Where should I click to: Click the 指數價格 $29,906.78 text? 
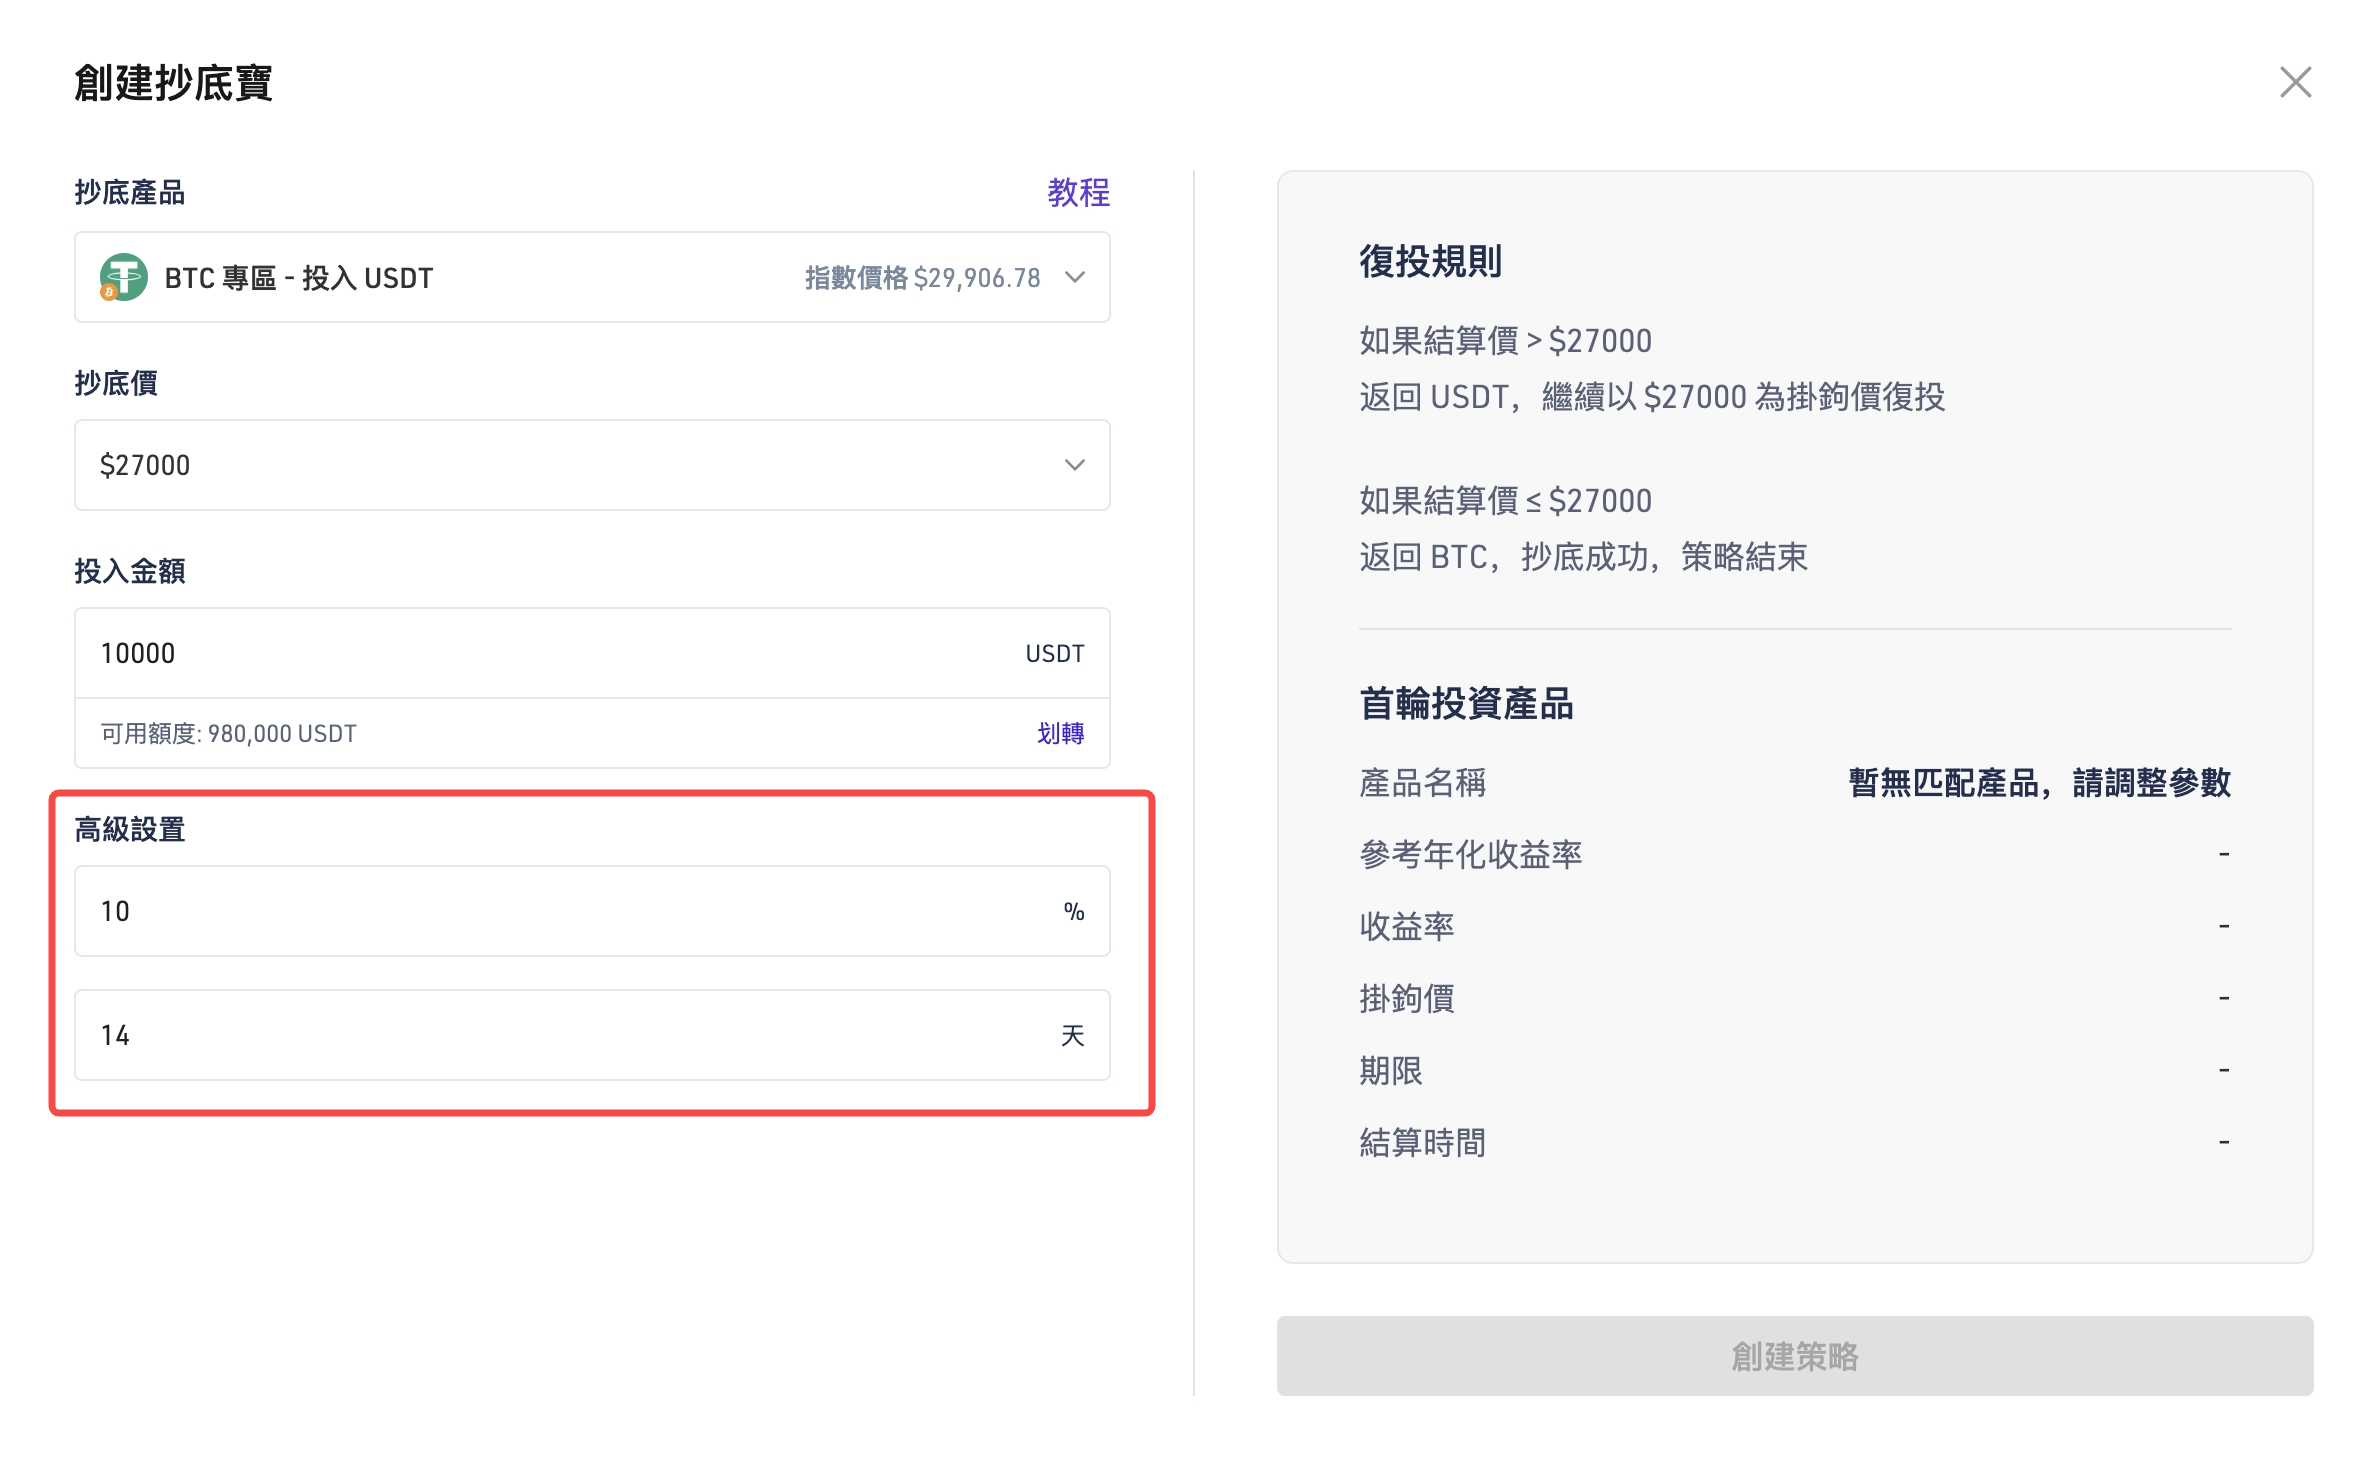[922, 278]
